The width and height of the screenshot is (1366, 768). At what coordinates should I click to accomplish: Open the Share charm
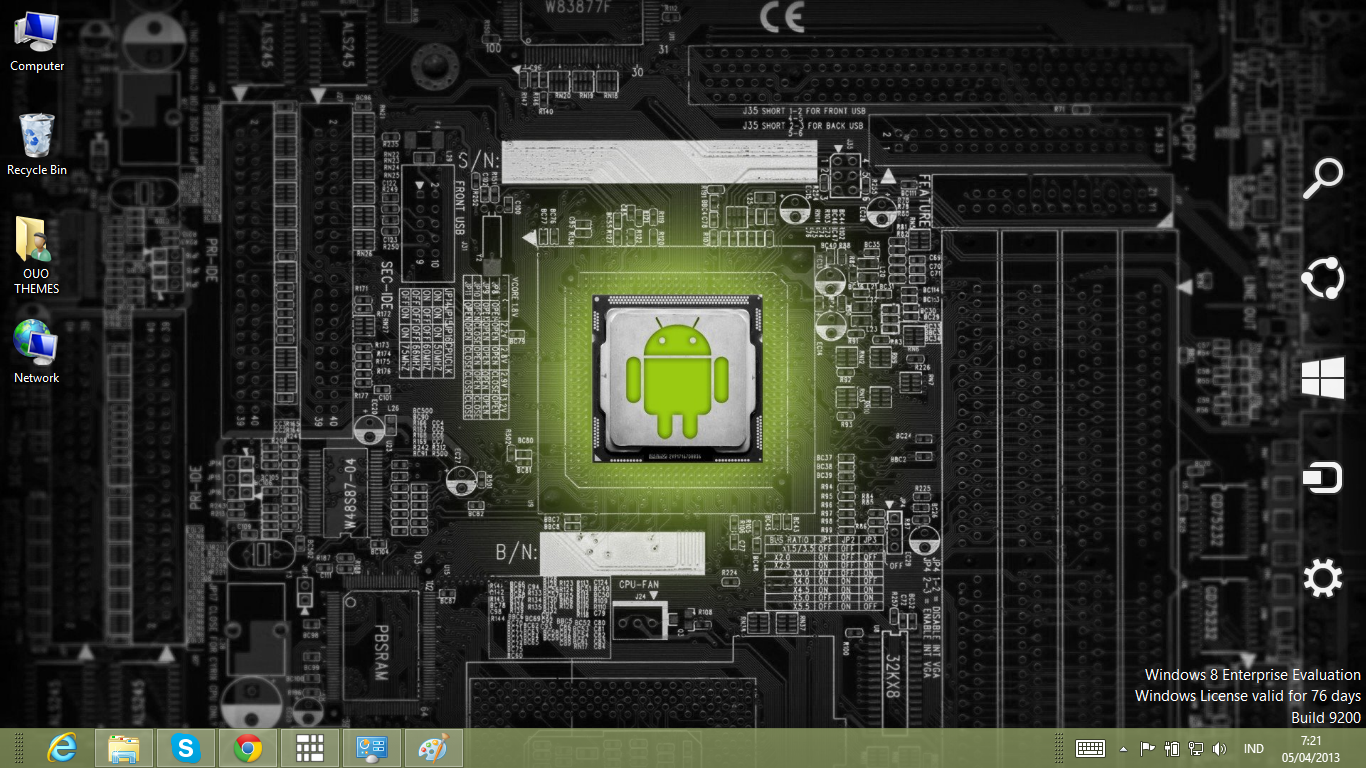[x=1323, y=278]
